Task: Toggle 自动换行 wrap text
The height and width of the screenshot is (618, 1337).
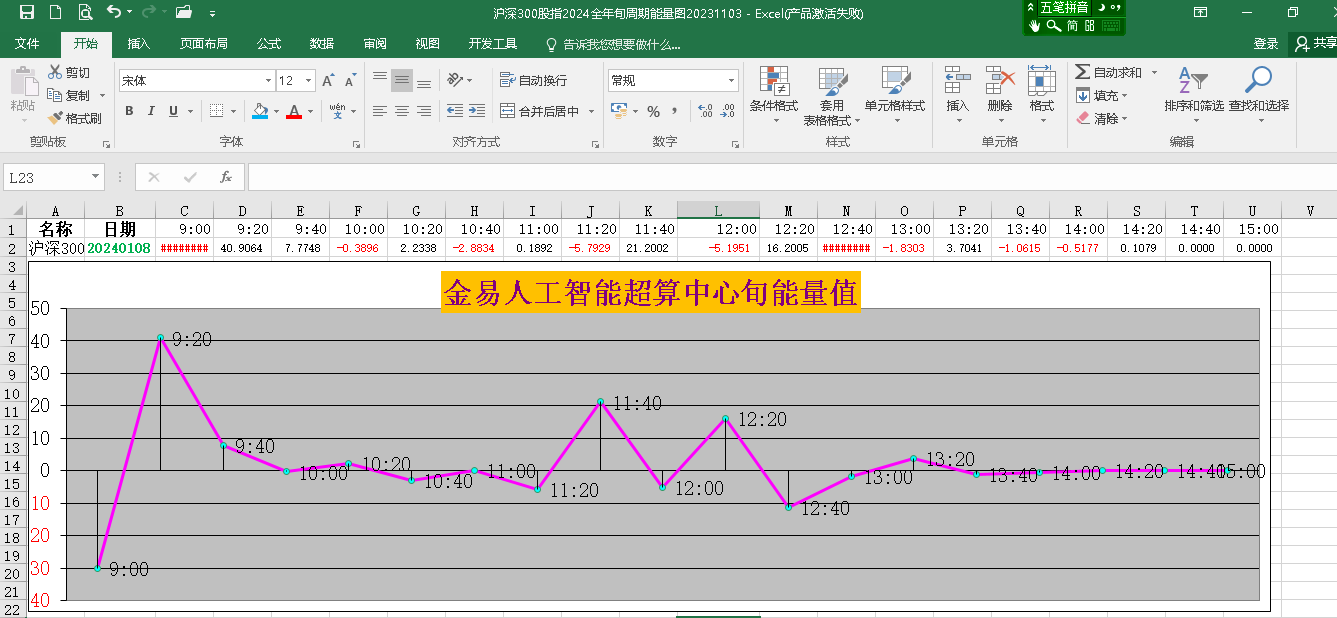Action: [533, 80]
